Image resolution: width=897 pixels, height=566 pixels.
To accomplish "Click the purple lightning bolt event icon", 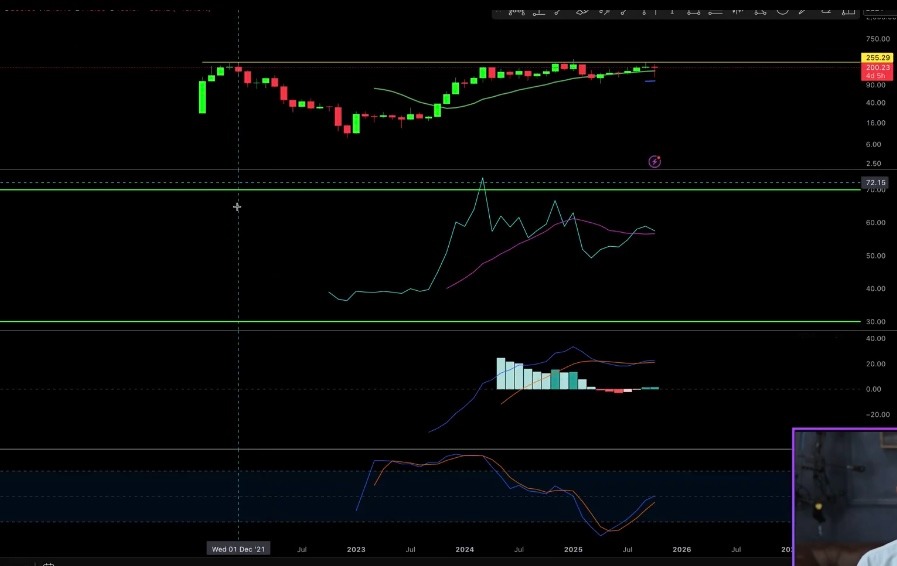I will tap(654, 161).
